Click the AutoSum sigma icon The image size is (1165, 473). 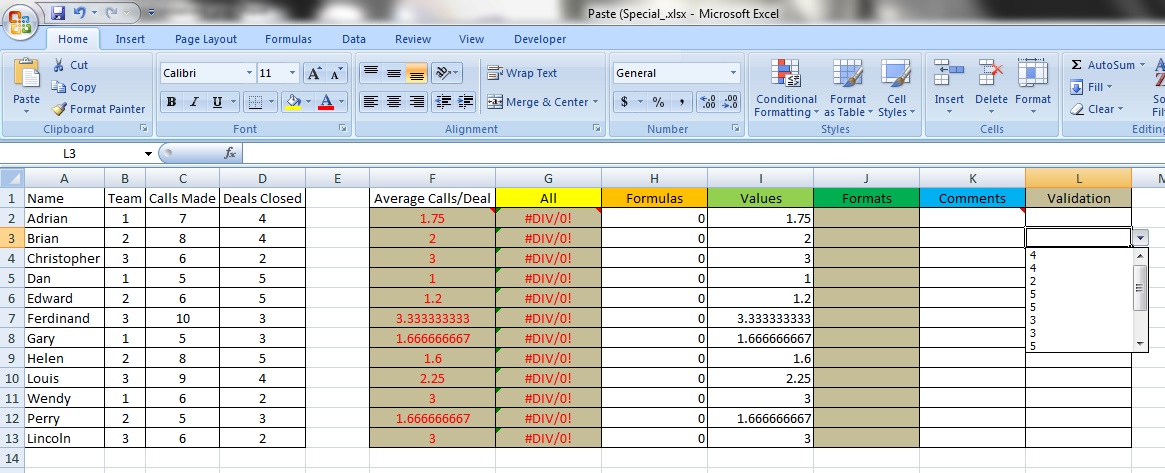[1076, 65]
